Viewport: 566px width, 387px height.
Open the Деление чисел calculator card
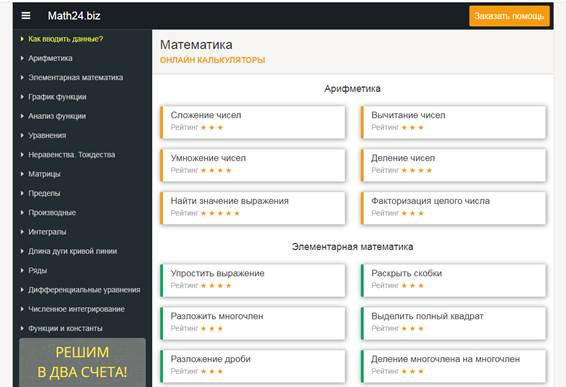point(453,165)
